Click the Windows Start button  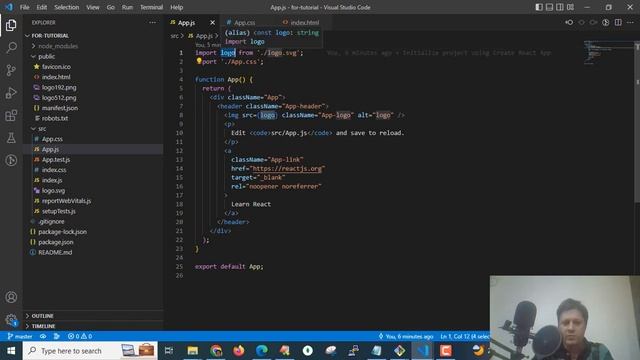(11, 351)
